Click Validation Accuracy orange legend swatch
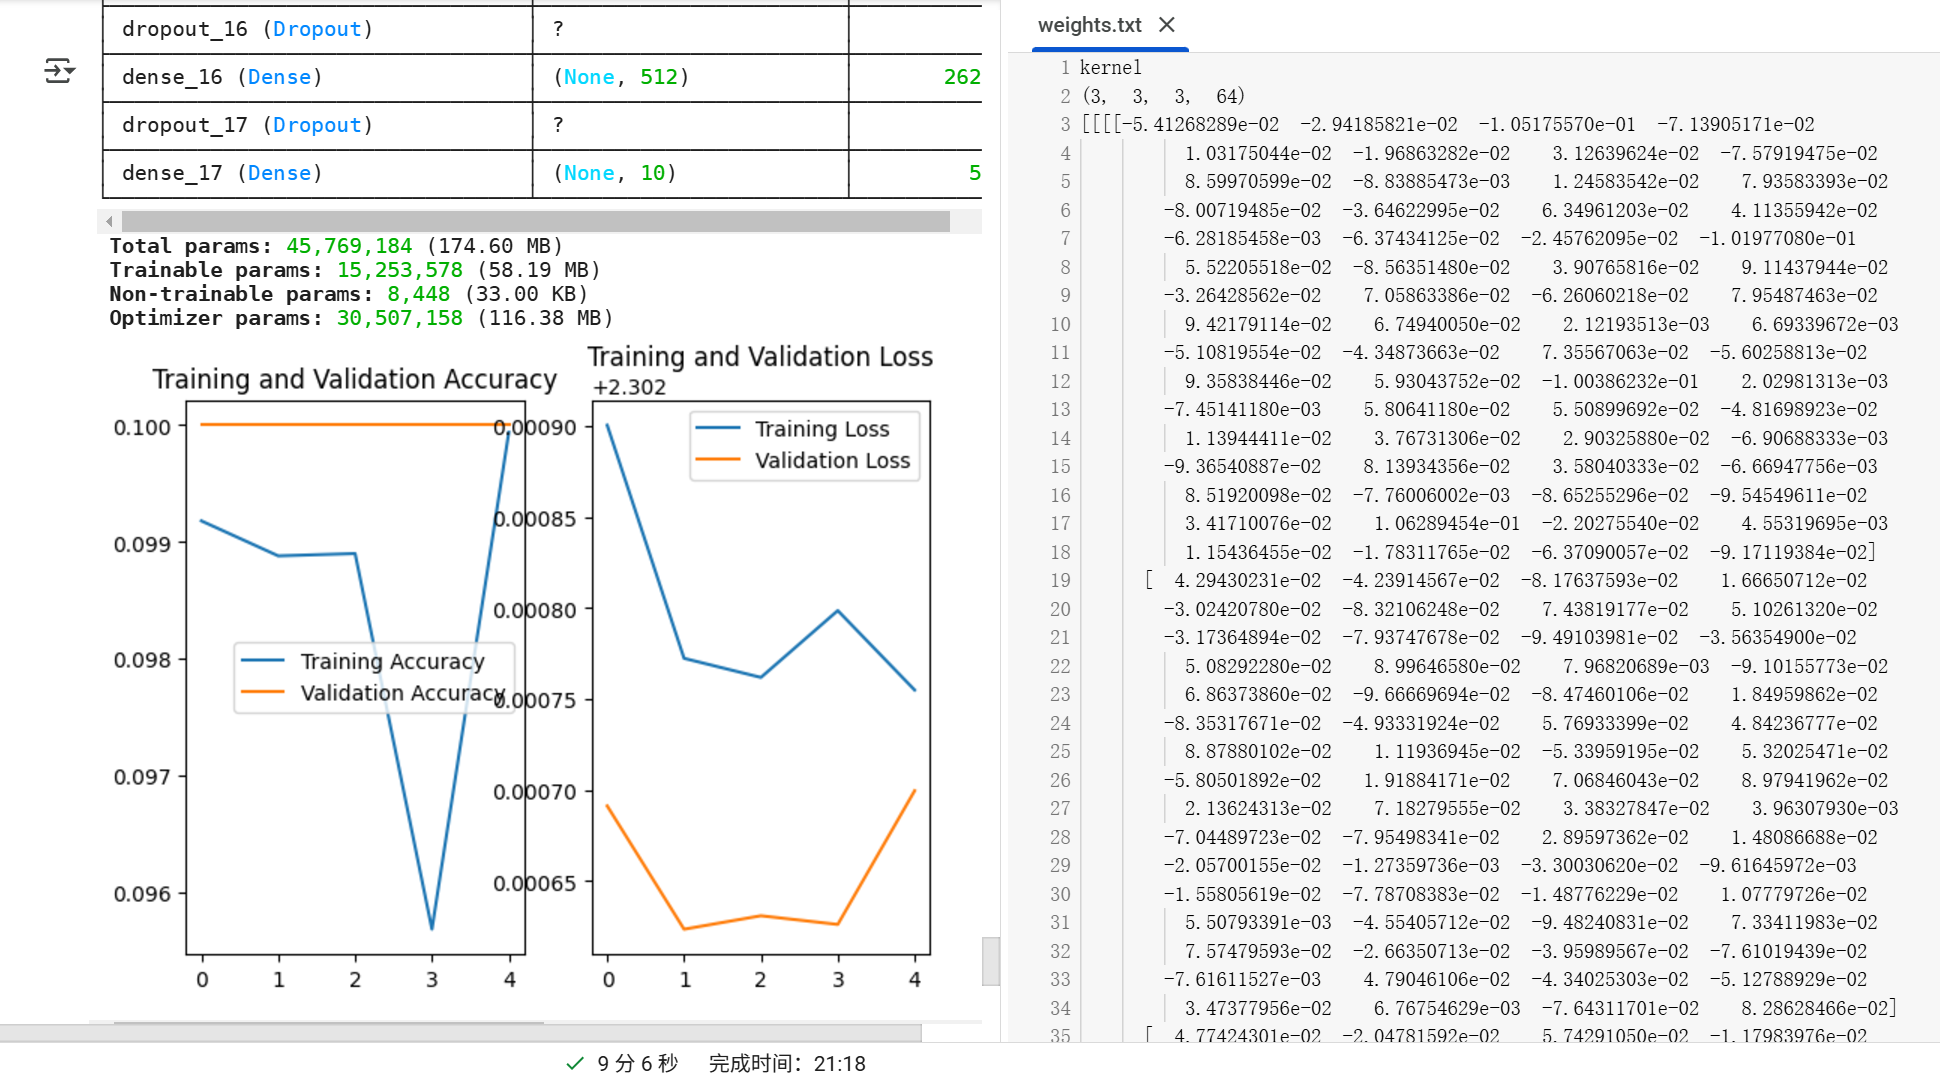This screenshot has height=1082, width=1940. 263,692
